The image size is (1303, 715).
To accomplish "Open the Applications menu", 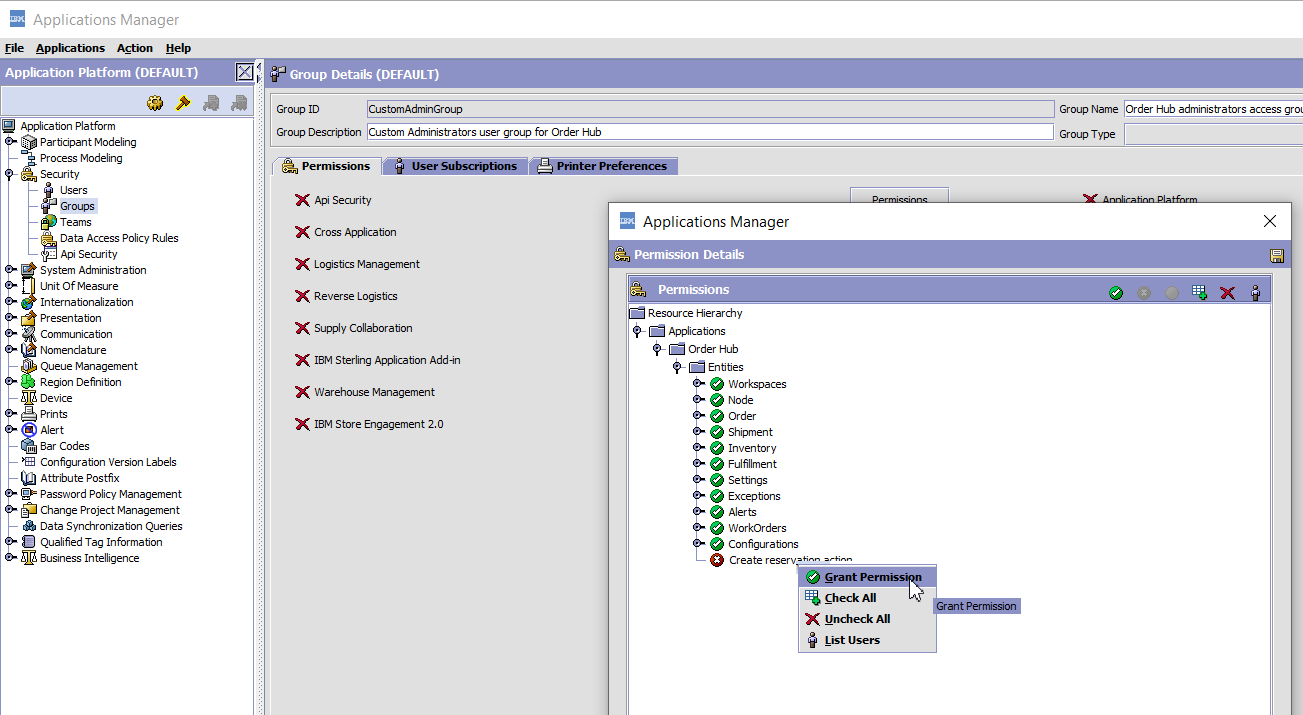I will (x=70, y=48).
